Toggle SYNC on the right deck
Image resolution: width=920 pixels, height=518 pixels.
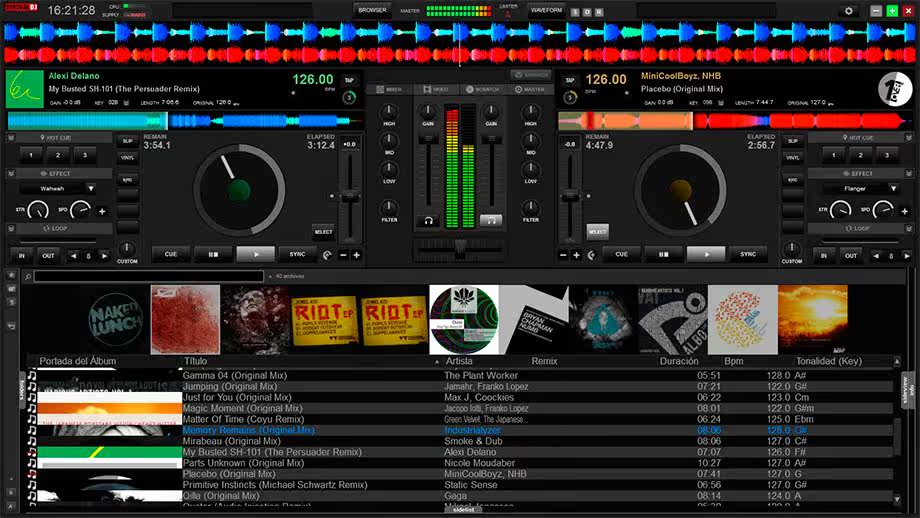pos(748,254)
